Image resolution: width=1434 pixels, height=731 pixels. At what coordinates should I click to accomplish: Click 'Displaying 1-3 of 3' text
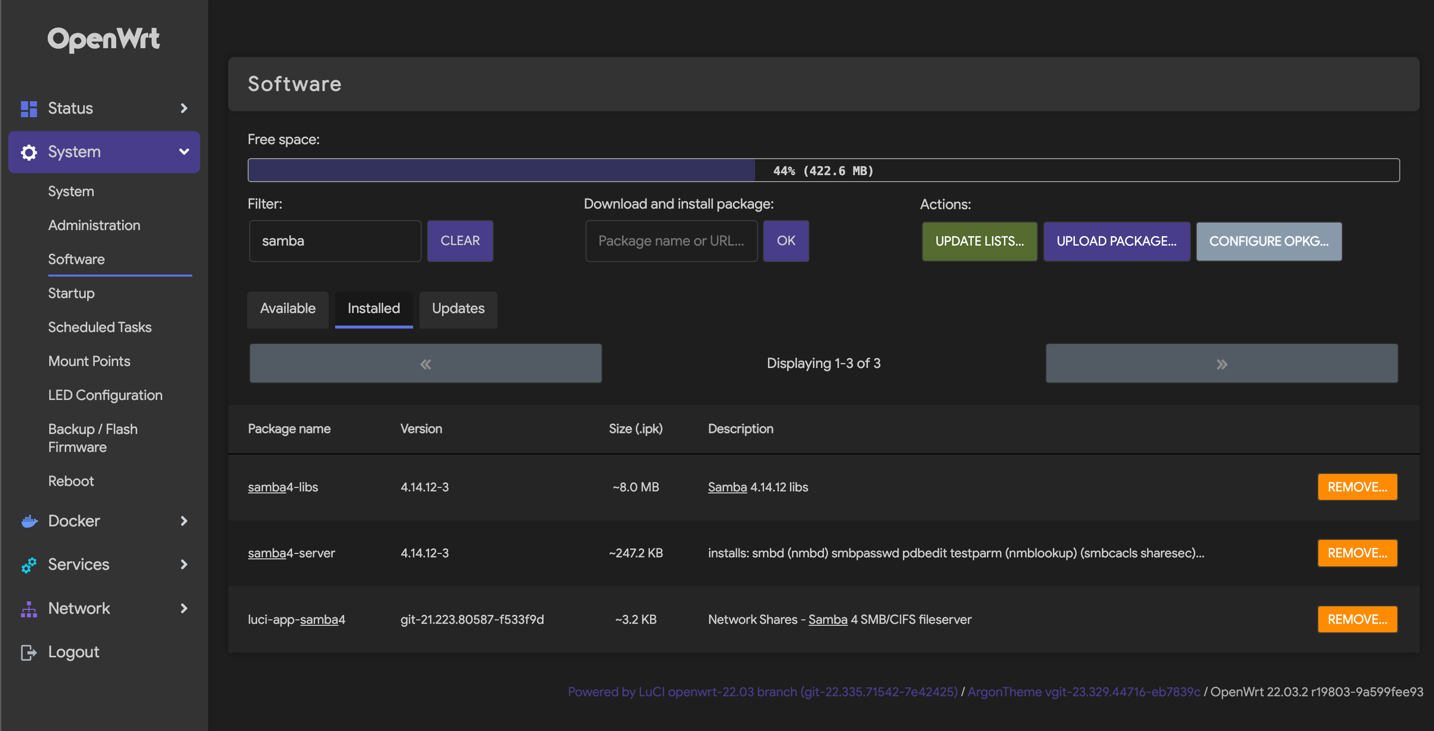coord(824,363)
